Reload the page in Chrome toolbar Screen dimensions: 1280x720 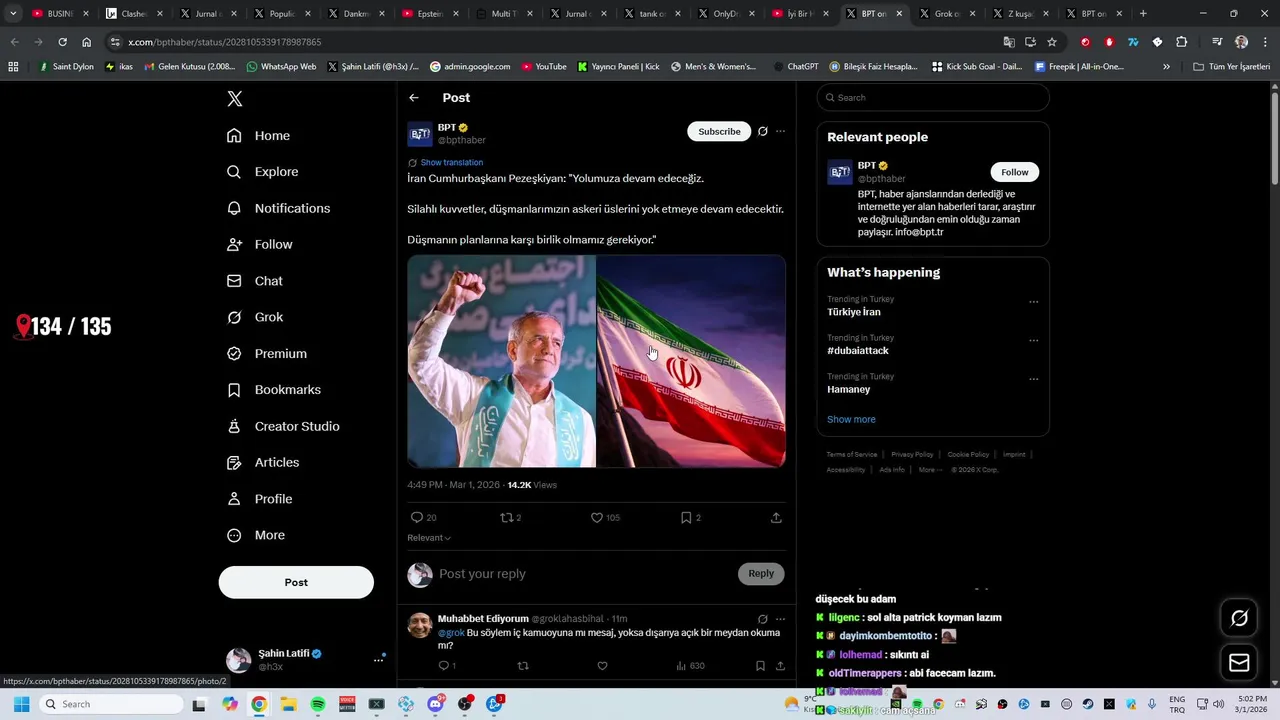coord(62,42)
